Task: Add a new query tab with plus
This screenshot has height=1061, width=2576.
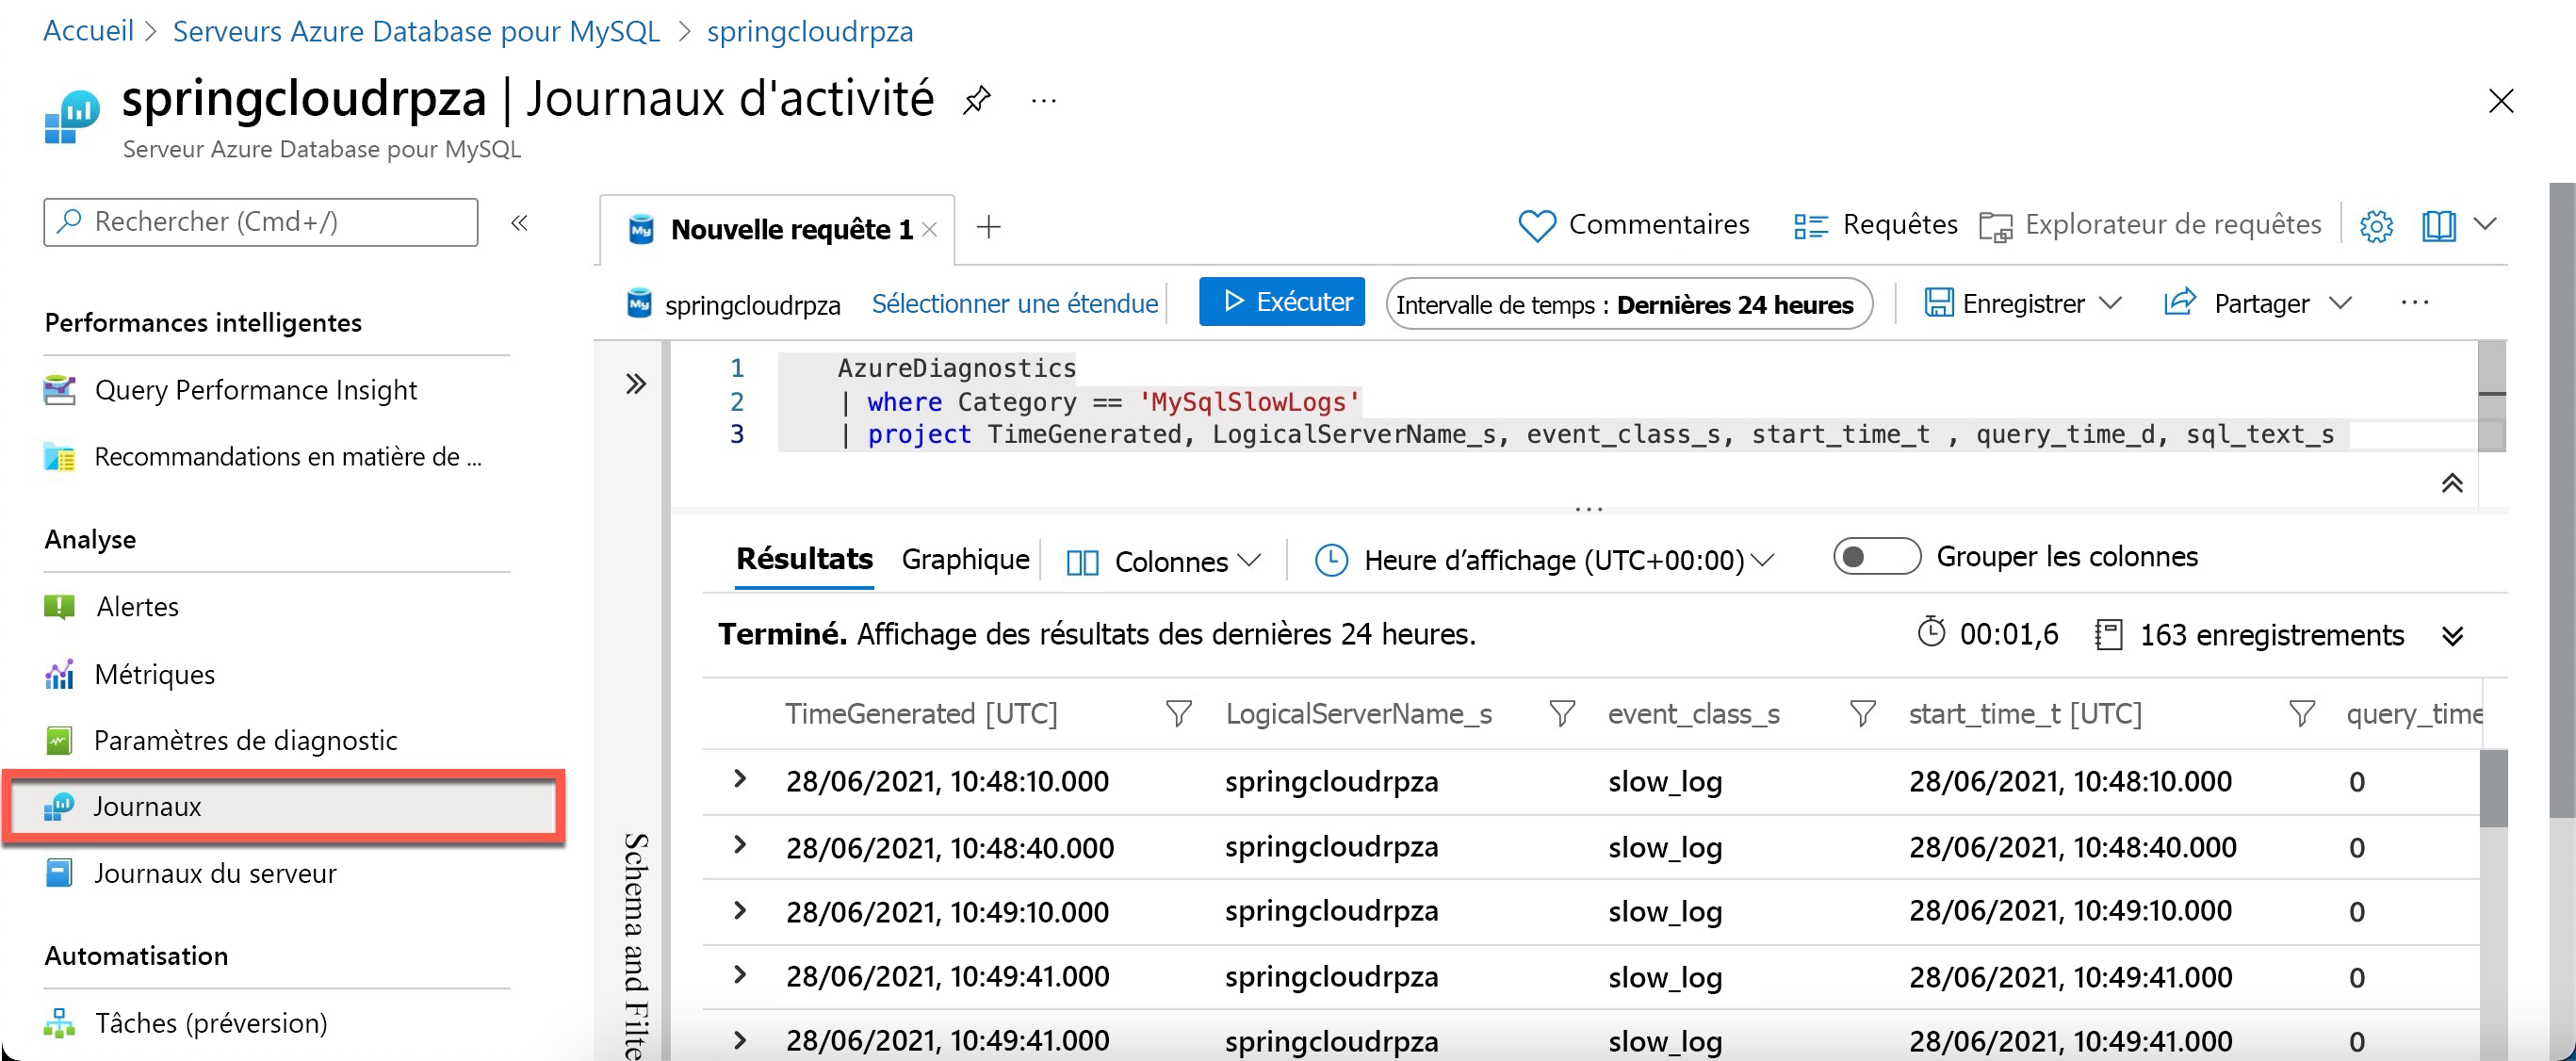Action: [x=988, y=227]
